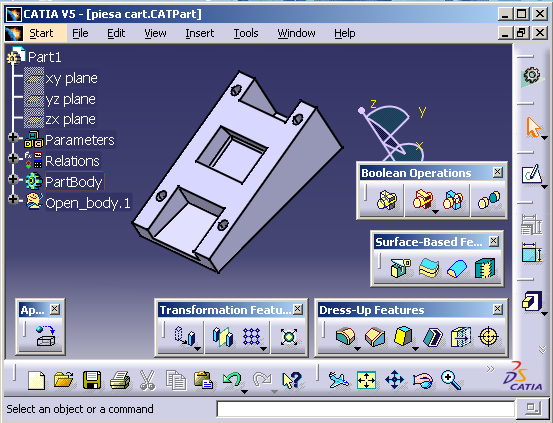The height and width of the screenshot is (423, 553).
Task: Close the Dress-Up Features toolbar
Action: coord(498,309)
